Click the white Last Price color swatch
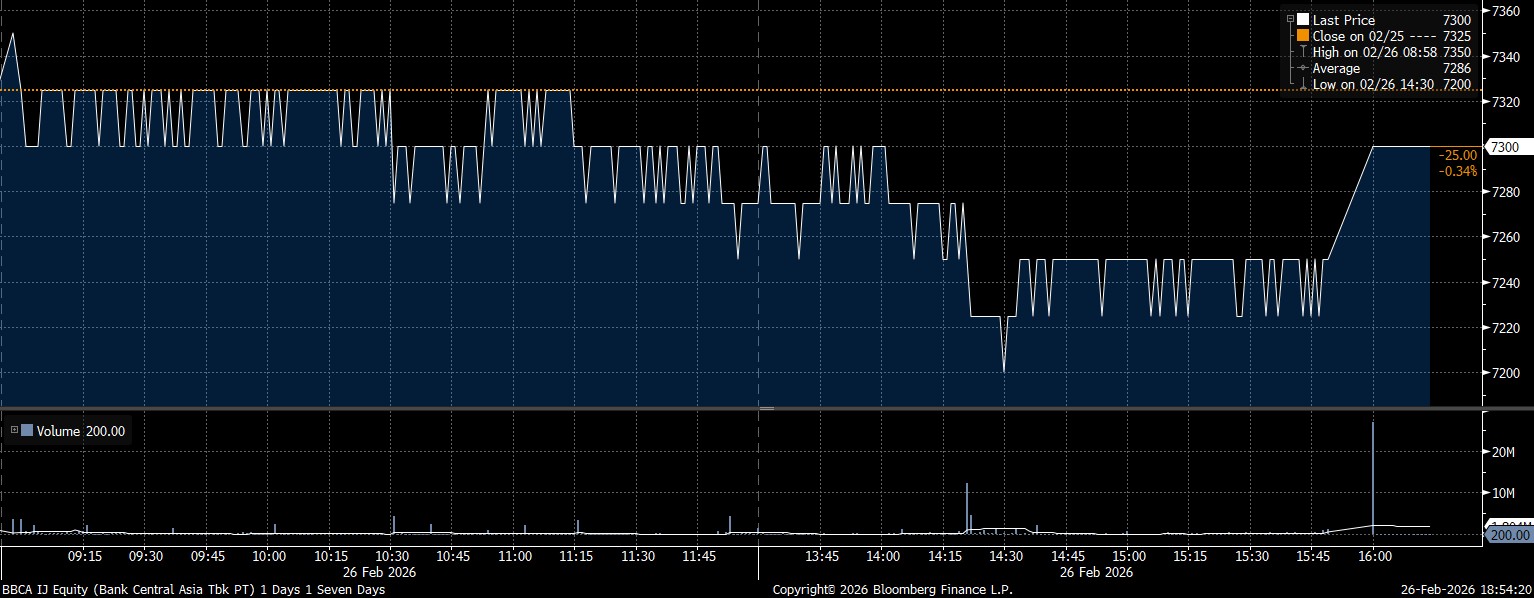The height and width of the screenshot is (598, 1534). pos(1302,20)
